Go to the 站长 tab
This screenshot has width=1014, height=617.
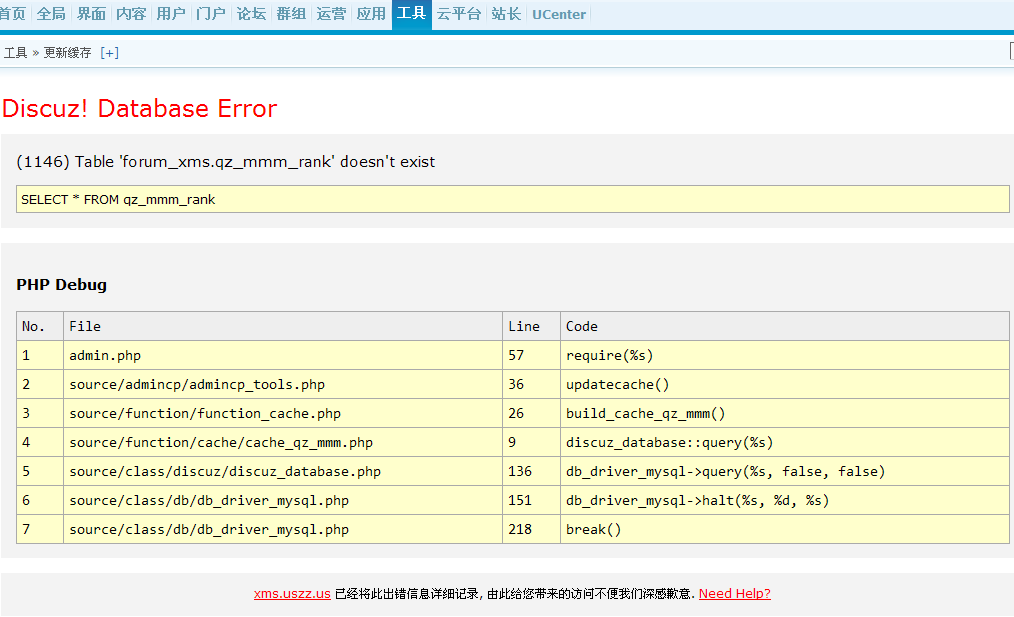[x=506, y=14]
